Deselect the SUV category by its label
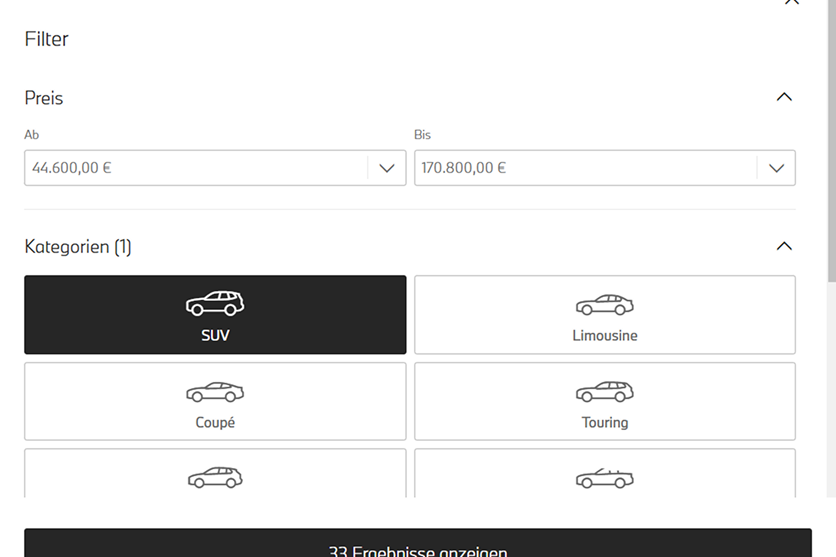 [215, 336]
